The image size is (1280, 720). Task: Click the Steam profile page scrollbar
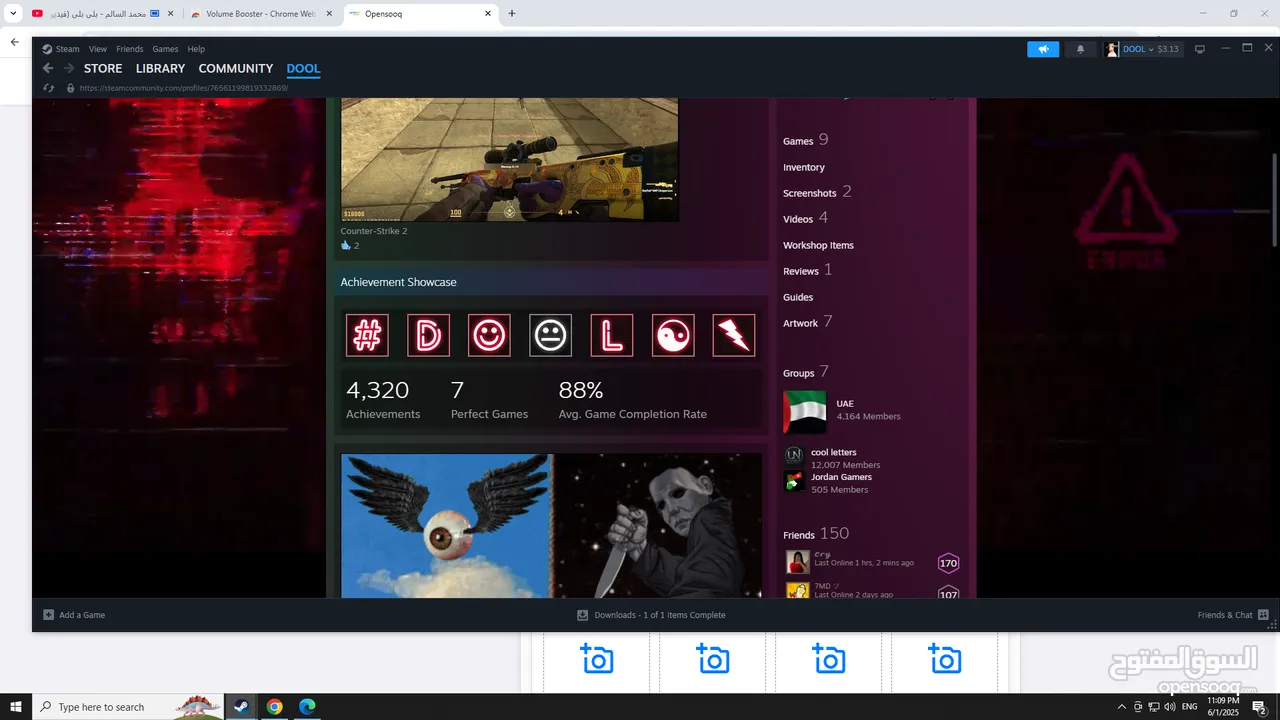[1274, 200]
